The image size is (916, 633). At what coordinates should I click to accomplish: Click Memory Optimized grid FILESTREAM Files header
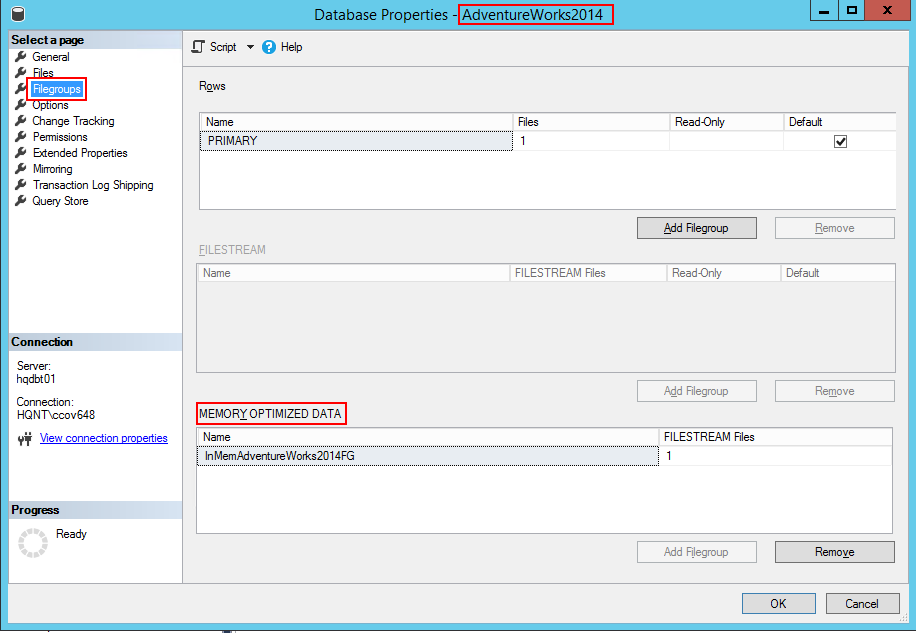pyautogui.click(x=775, y=437)
